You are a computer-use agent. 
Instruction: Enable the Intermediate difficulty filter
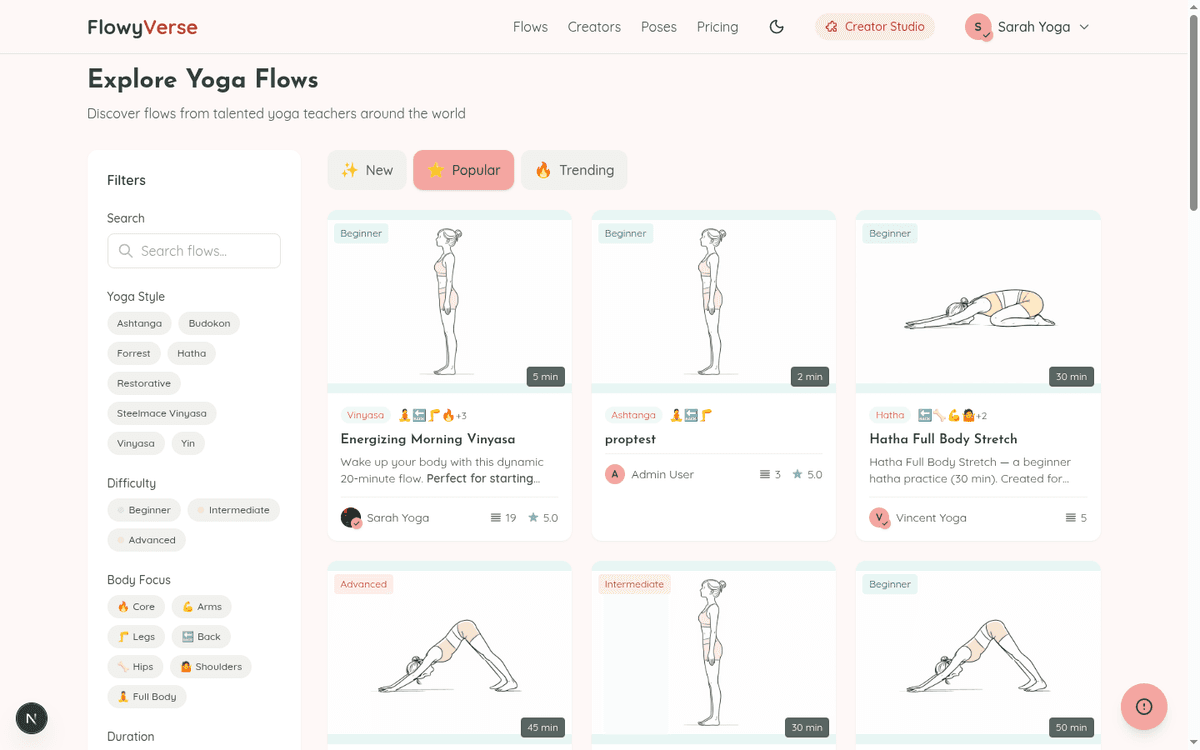click(233, 510)
